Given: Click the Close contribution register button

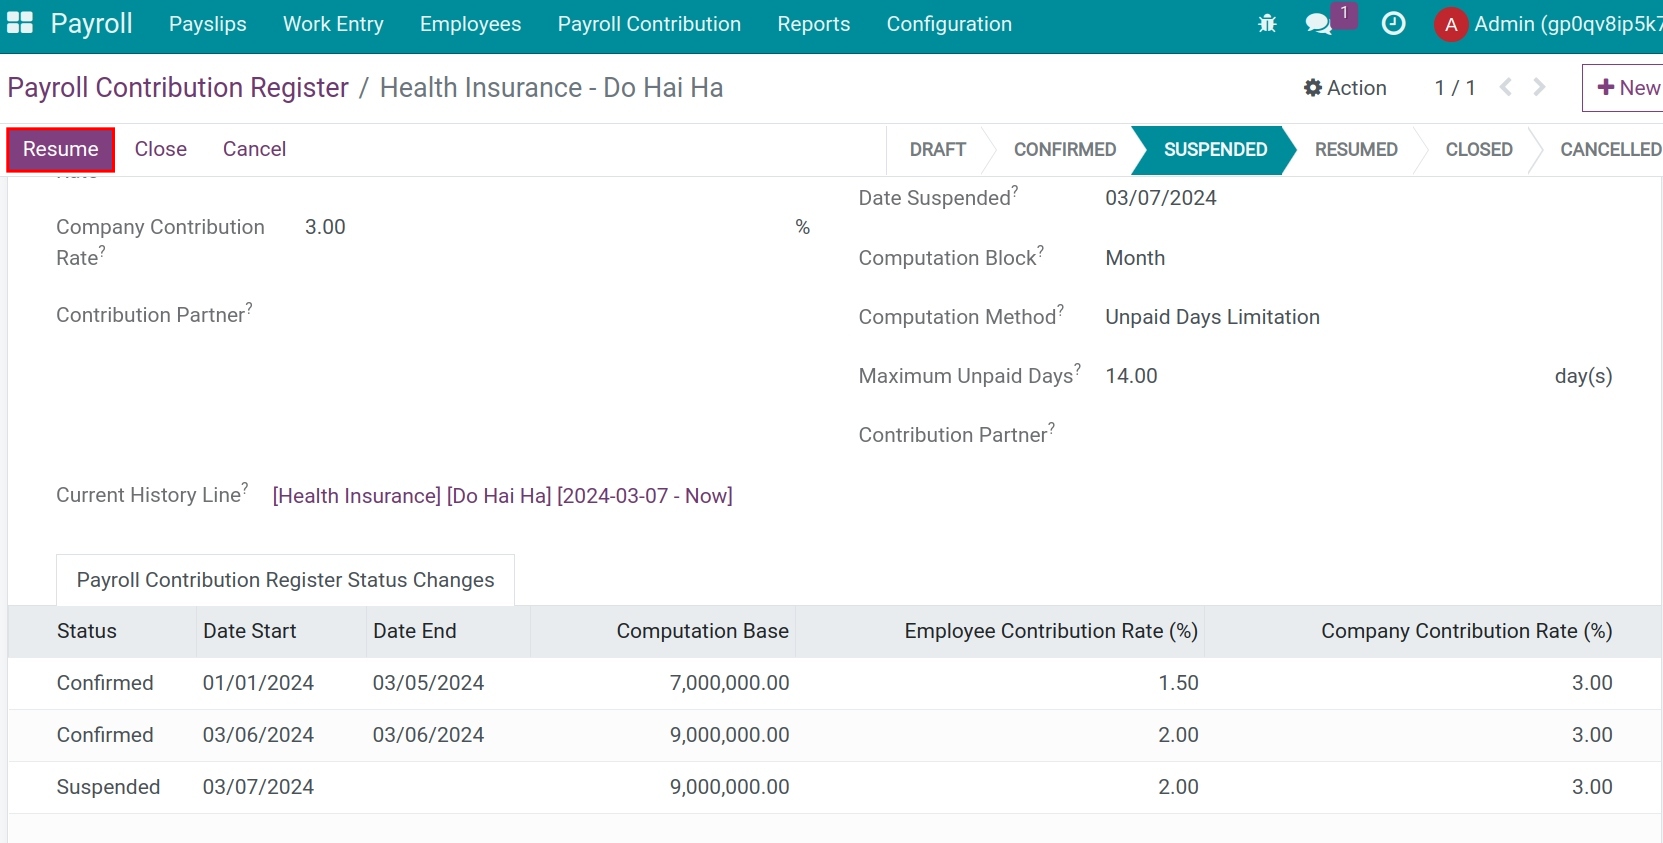Looking at the screenshot, I should point(160,149).
